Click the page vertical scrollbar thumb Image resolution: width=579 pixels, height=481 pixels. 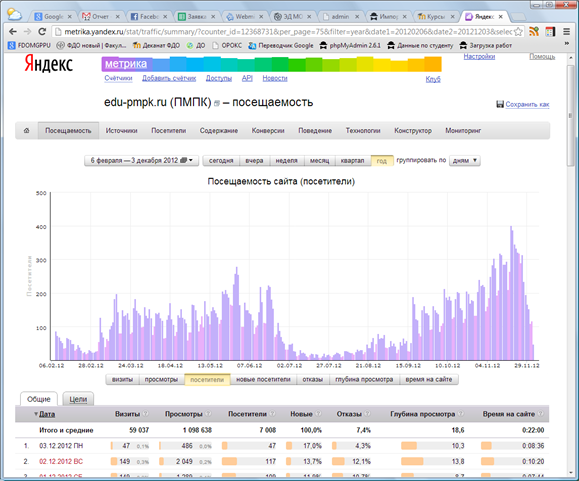[x=571, y=116]
